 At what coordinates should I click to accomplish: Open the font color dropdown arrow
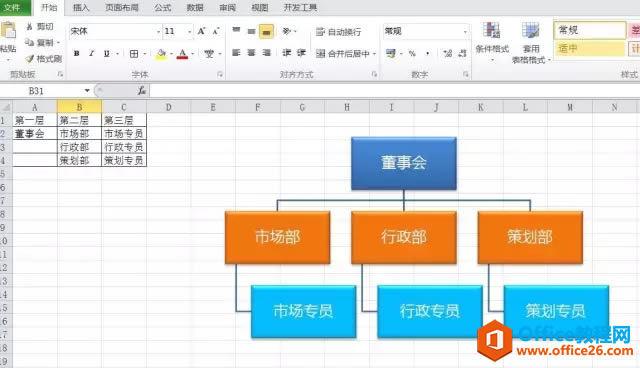click(x=192, y=54)
